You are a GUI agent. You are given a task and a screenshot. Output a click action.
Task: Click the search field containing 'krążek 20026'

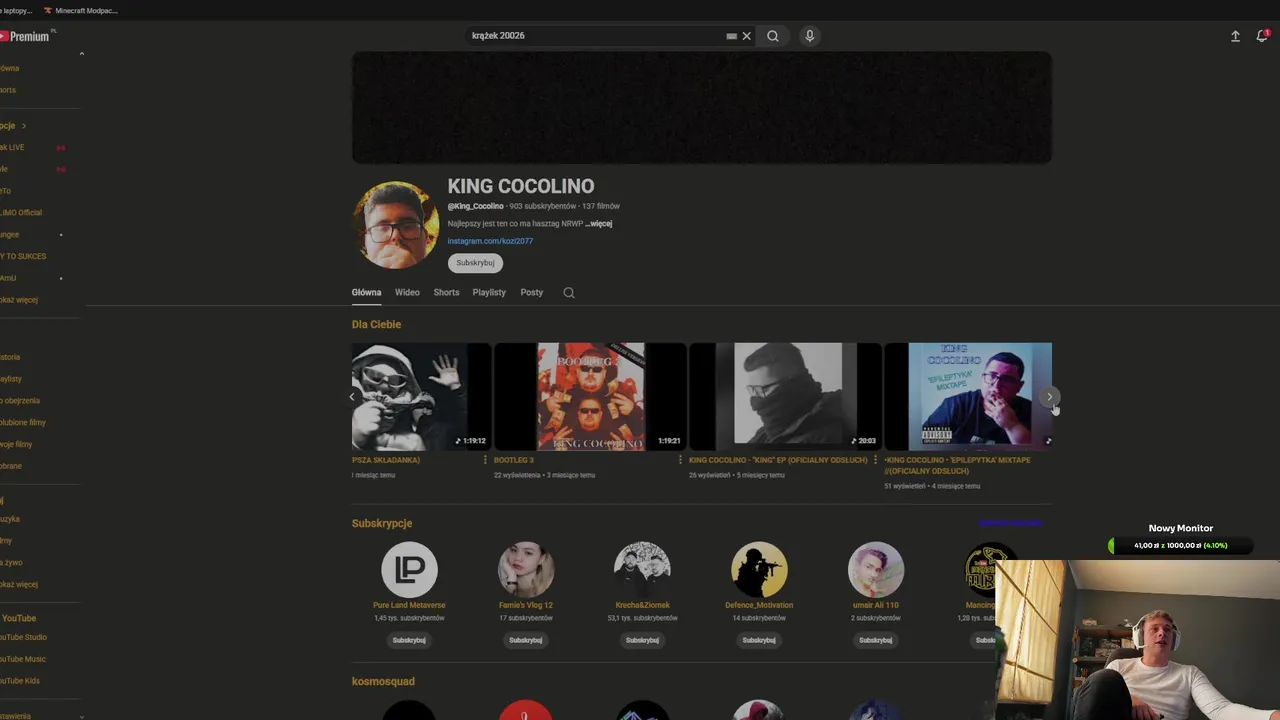click(x=595, y=36)
